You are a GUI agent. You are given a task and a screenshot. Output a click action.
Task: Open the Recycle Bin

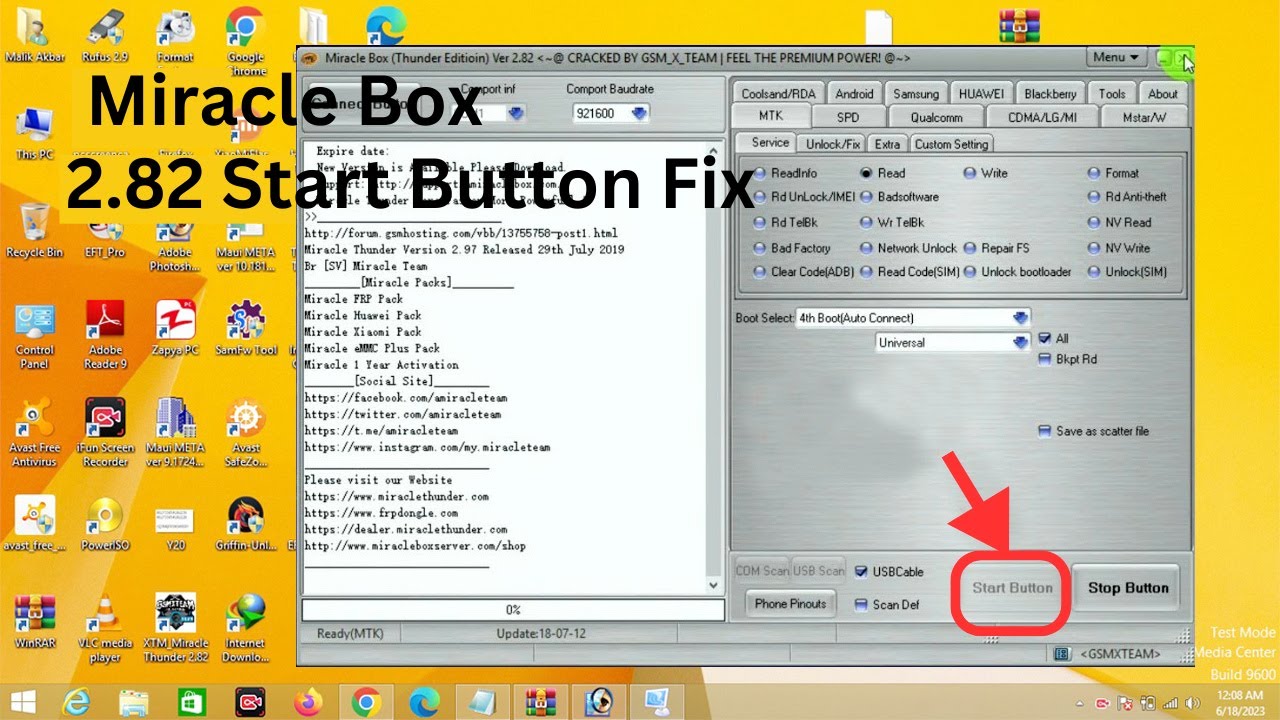(35, 231)
